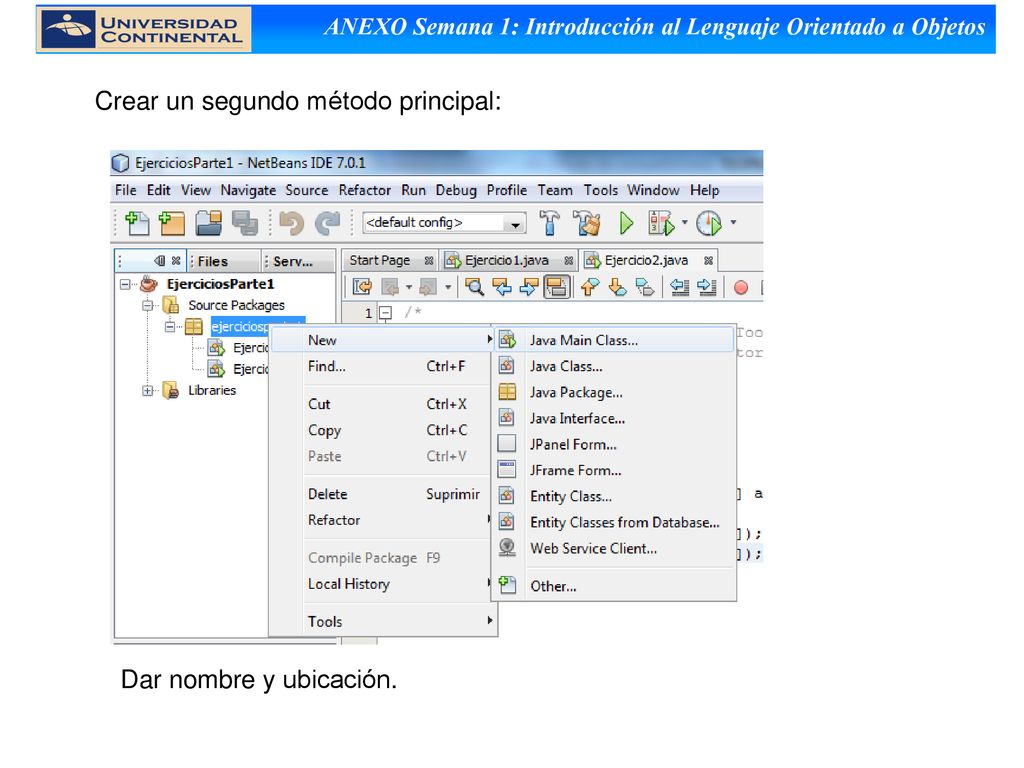Click the Undo arrow icon
This screenshot has width=1024, height=768.
[x=292, y=223]
